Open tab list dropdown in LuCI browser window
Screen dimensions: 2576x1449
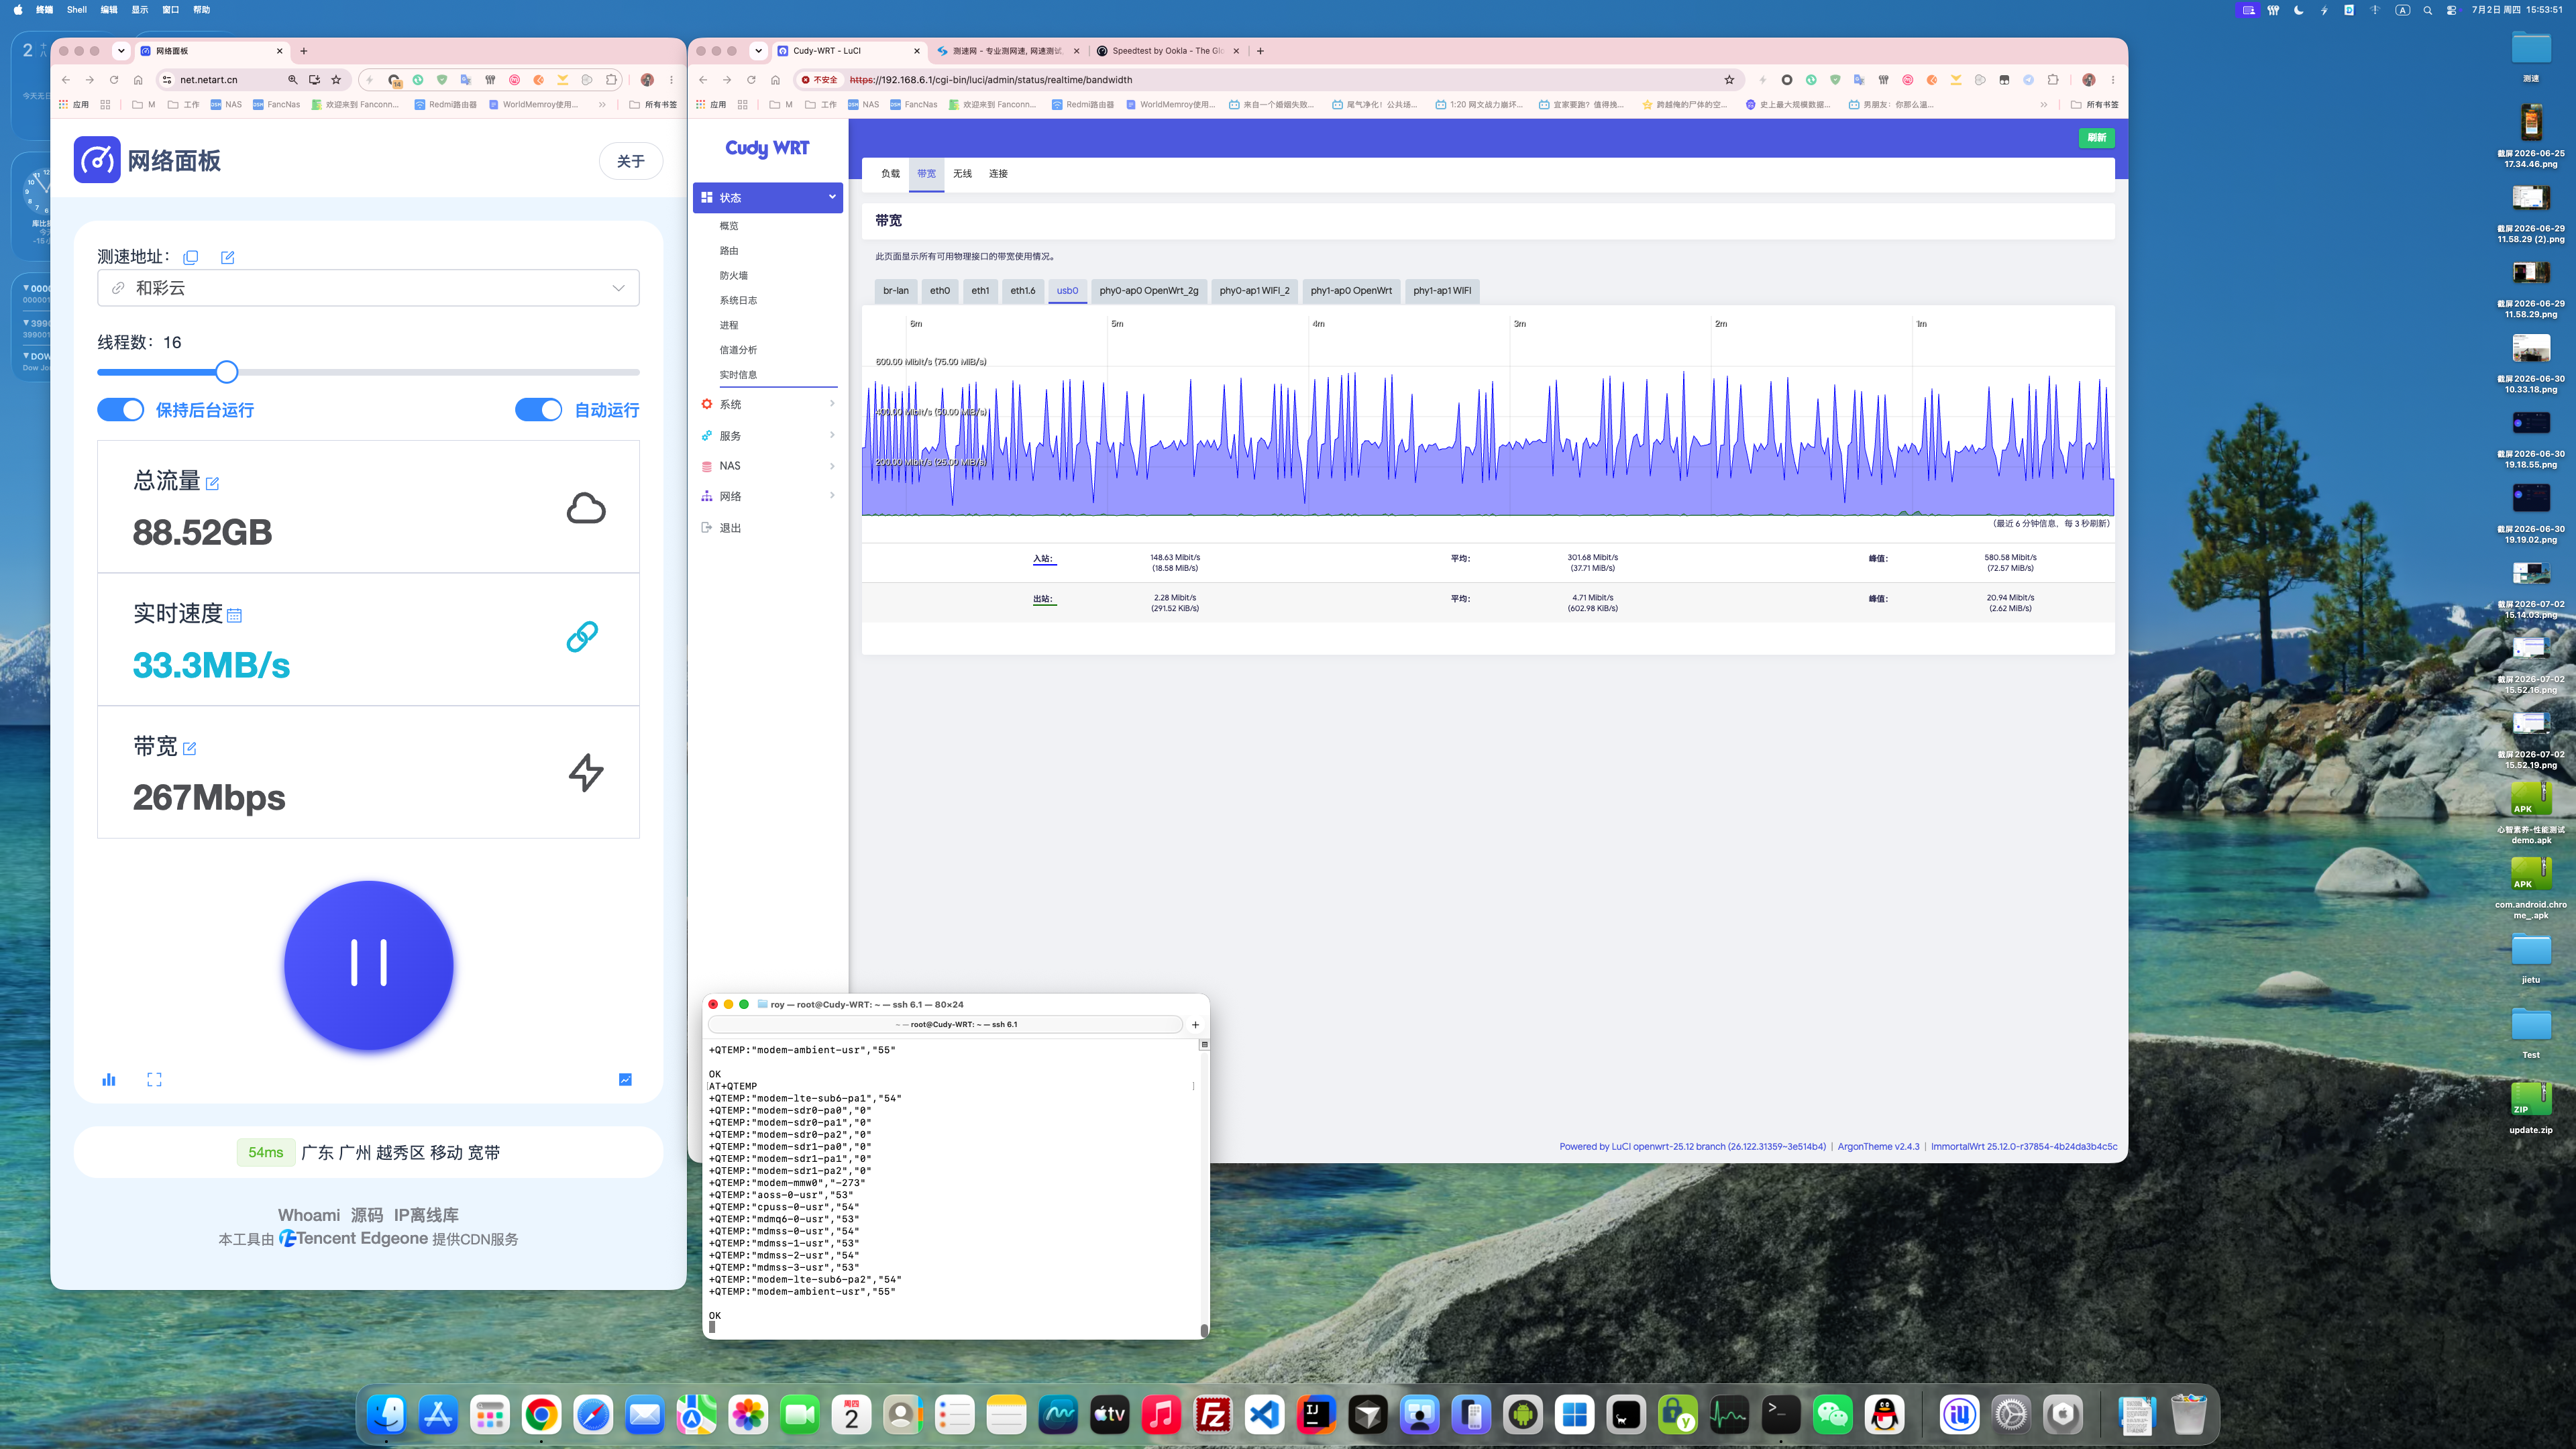click(759, 51)
